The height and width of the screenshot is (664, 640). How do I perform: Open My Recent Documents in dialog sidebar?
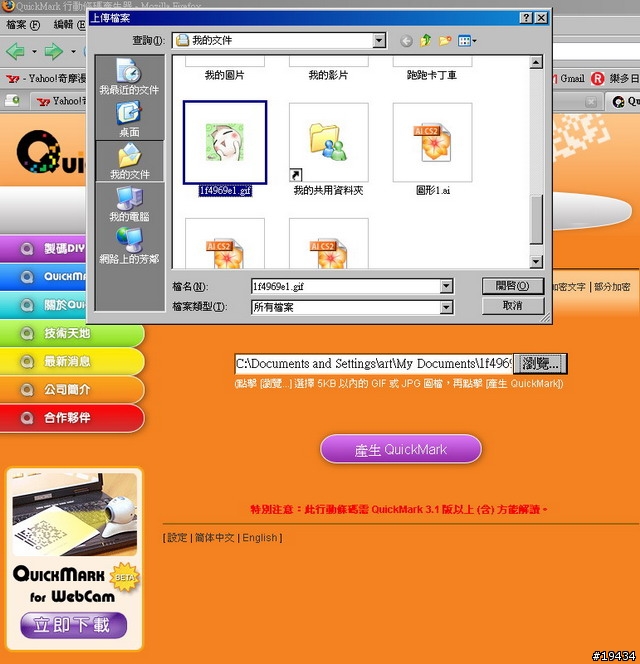129,76
